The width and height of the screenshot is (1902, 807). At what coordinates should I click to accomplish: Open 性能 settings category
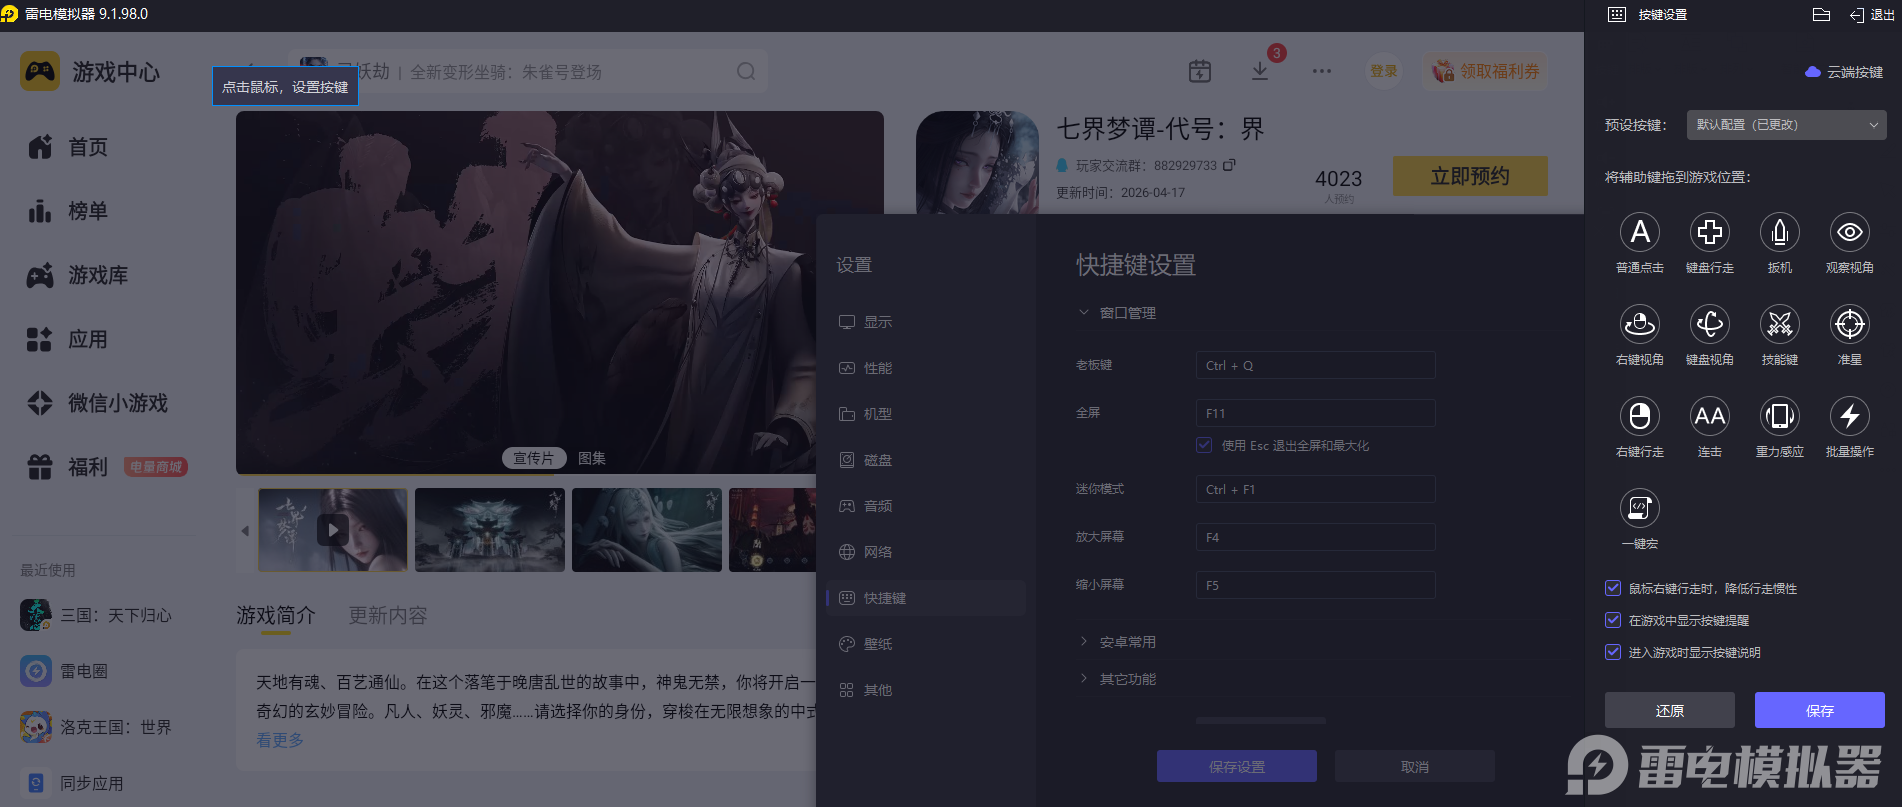(x=926, y=368)
